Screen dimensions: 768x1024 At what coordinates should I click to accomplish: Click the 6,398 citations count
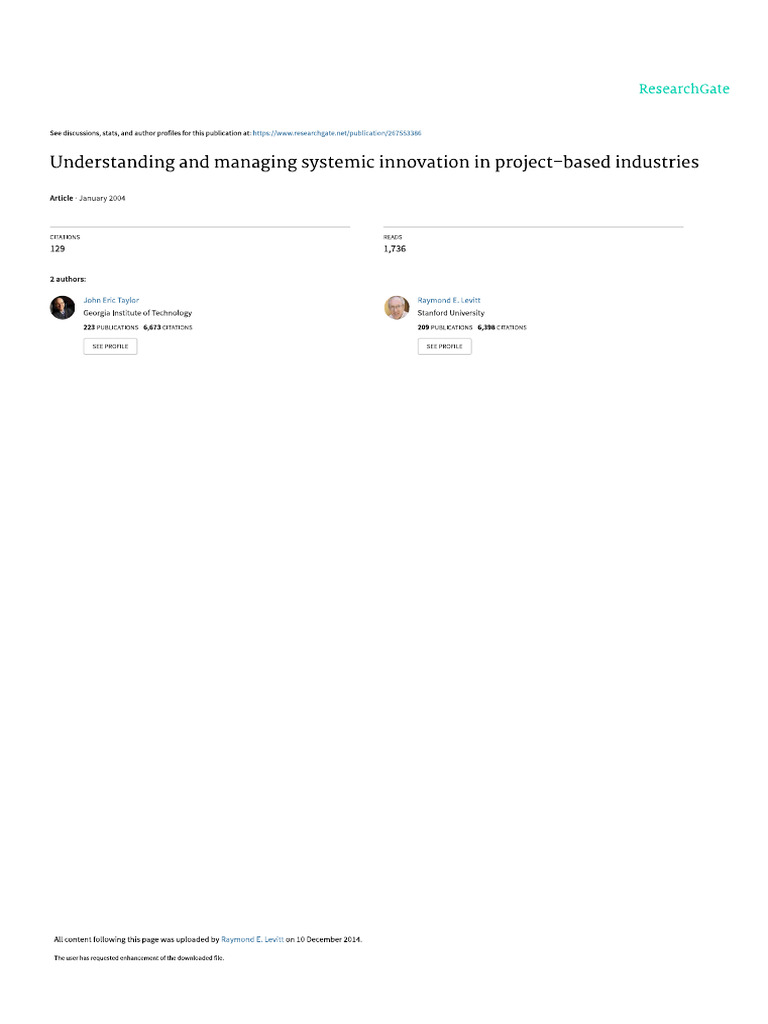[502, 327]
